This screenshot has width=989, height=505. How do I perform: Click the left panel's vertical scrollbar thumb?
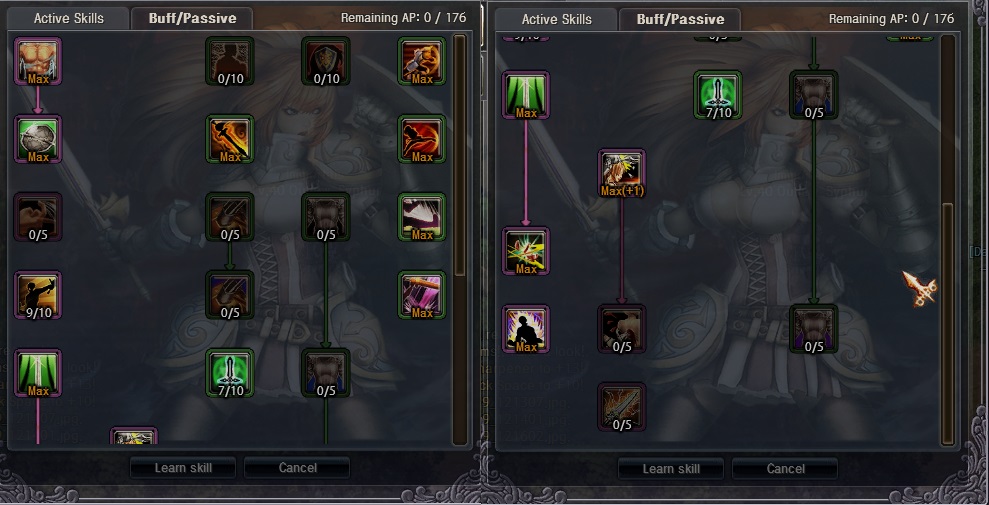coord(460,155)
